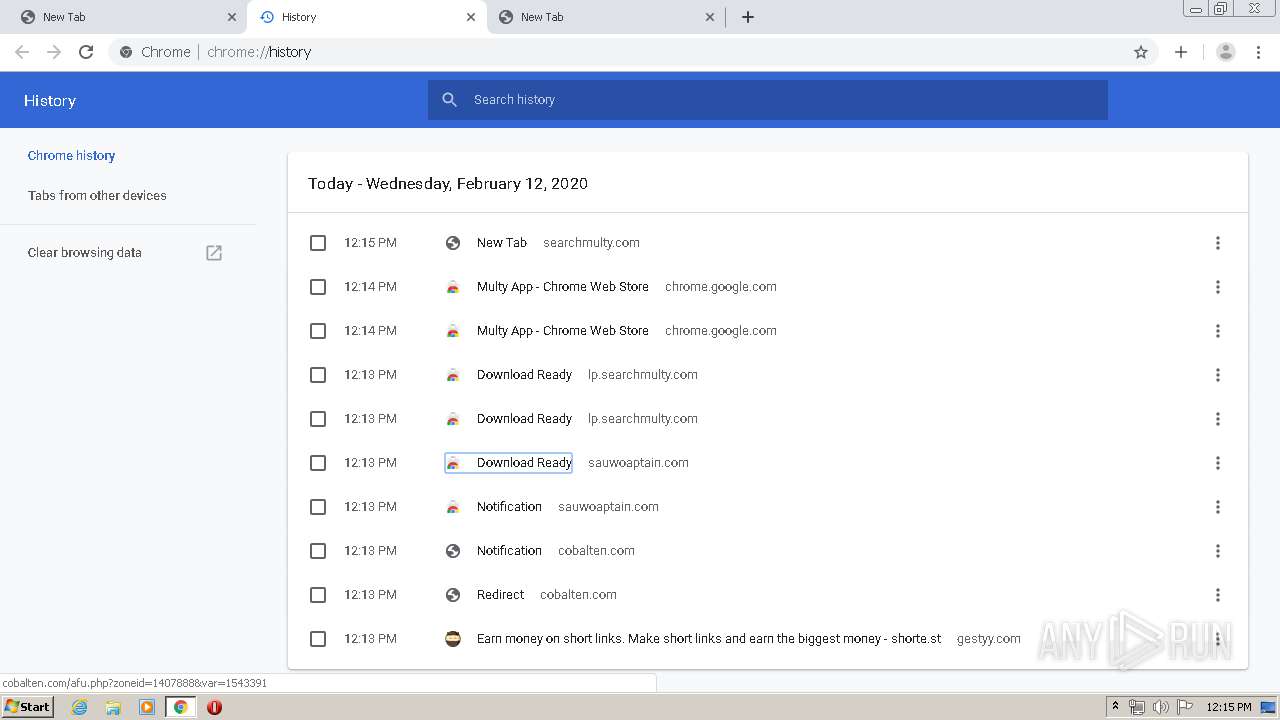Open a new tab with the plus button
This screenshot has height=720, width=1280.
click(x=748, y=17)
